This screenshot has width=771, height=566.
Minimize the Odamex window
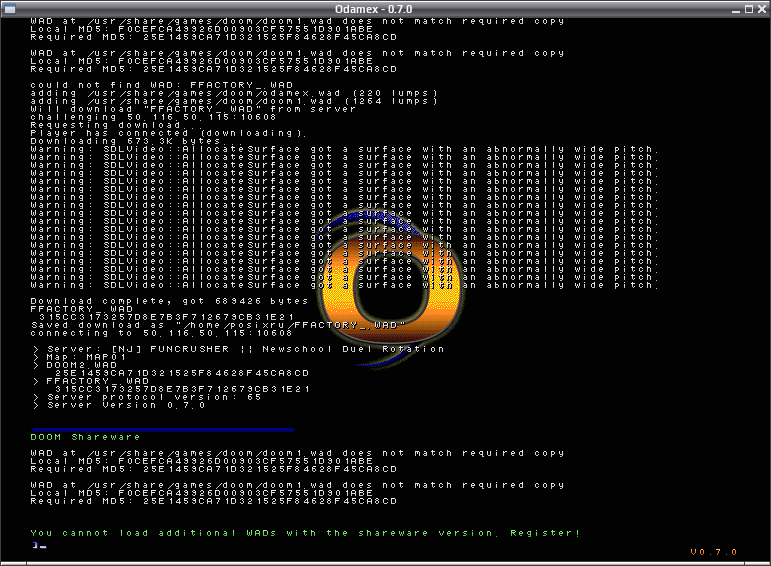click(736, 9)
